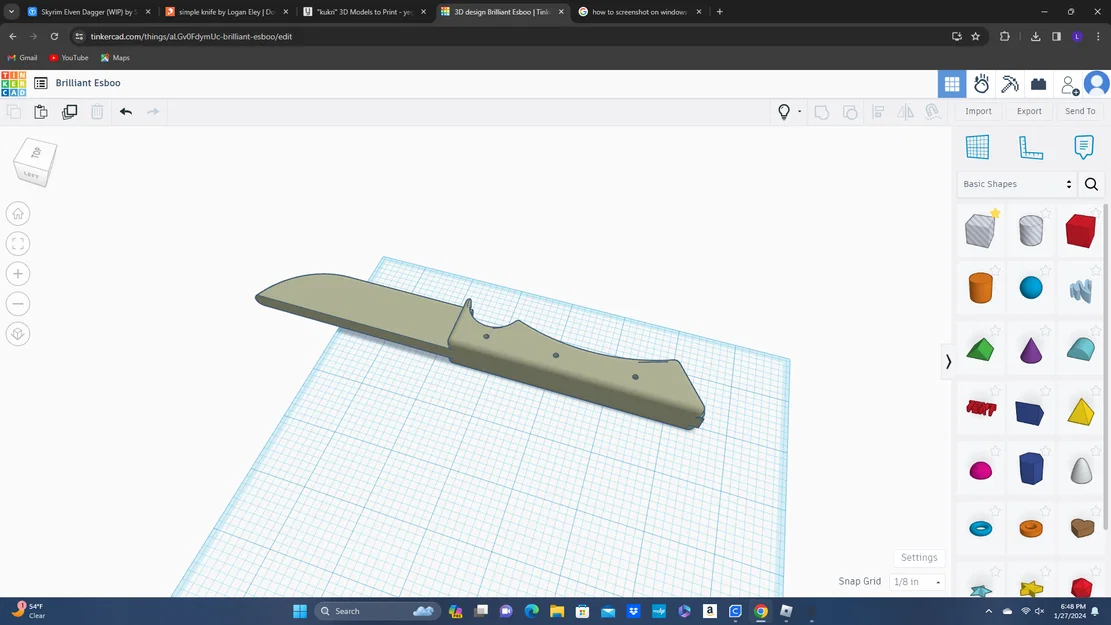Image resolution: width=1111 pixels, height=625 pixels.
Task: Zoom in with the plus icon
Action: click(18, 274)
